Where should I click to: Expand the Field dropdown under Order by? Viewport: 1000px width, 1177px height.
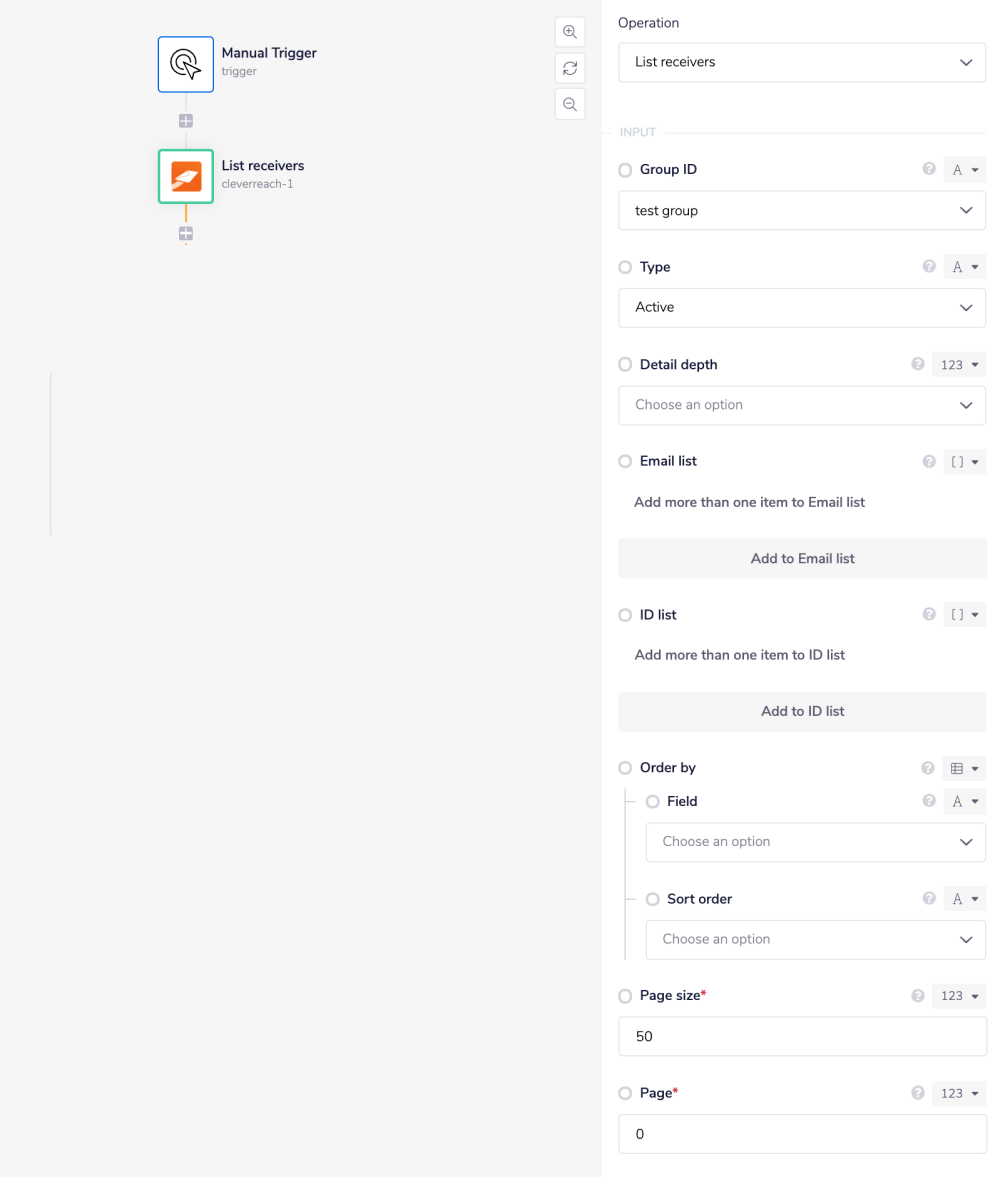pos(815,842)
